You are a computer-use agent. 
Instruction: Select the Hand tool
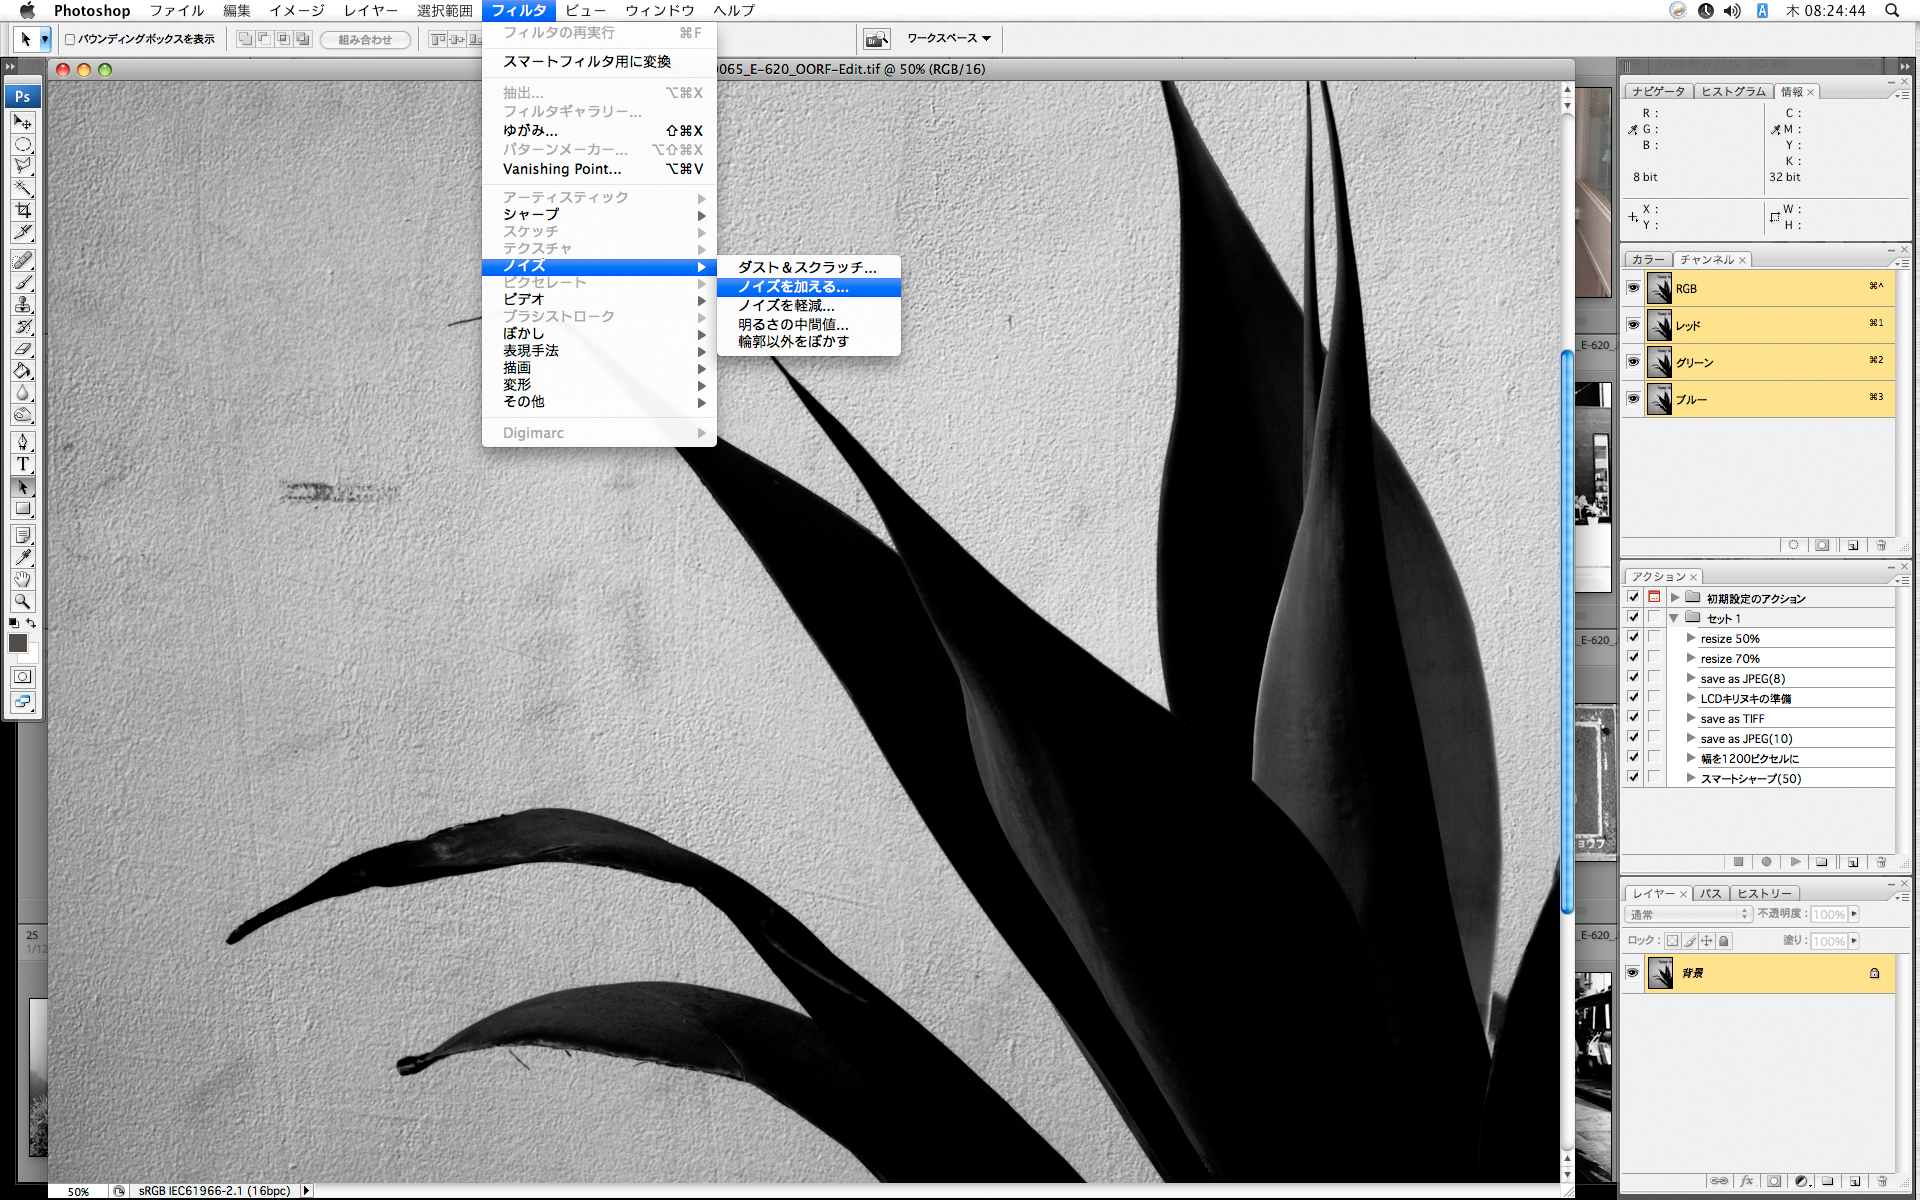pyautogui.click(x=23, y=579)
